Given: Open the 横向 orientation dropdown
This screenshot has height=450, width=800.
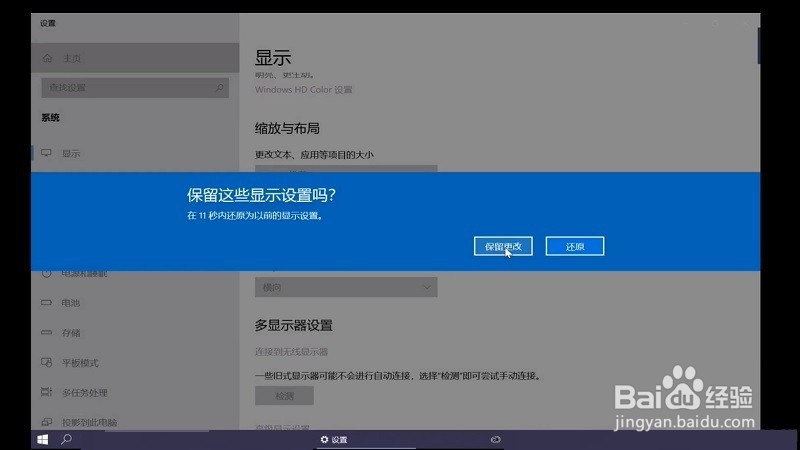Looking at the screenshot, I should [346, 287].
